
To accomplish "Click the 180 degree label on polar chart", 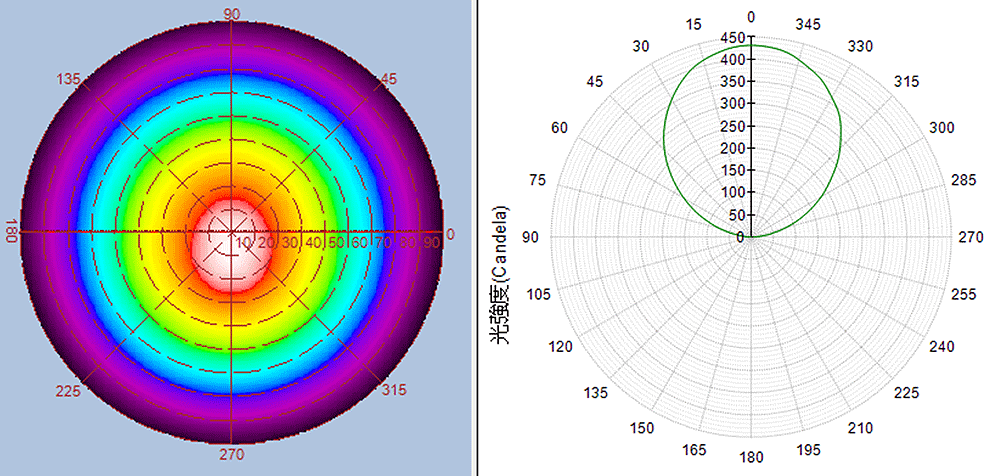I will (x=751, y=458).
